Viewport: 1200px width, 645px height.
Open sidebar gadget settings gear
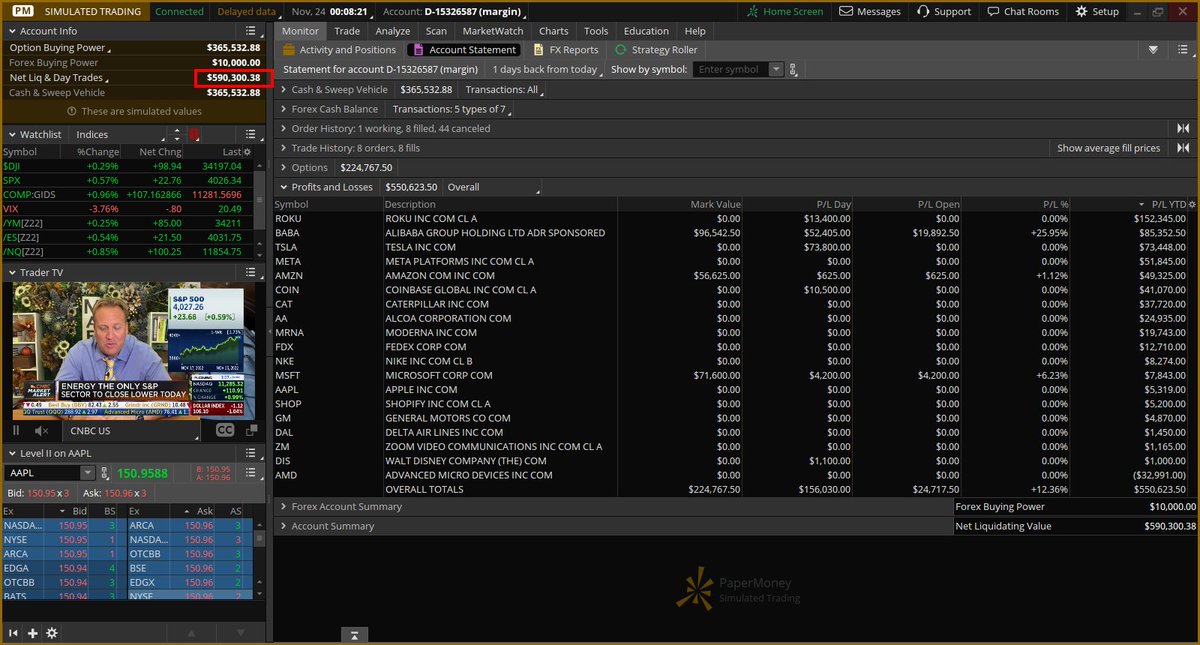point(52,633)
